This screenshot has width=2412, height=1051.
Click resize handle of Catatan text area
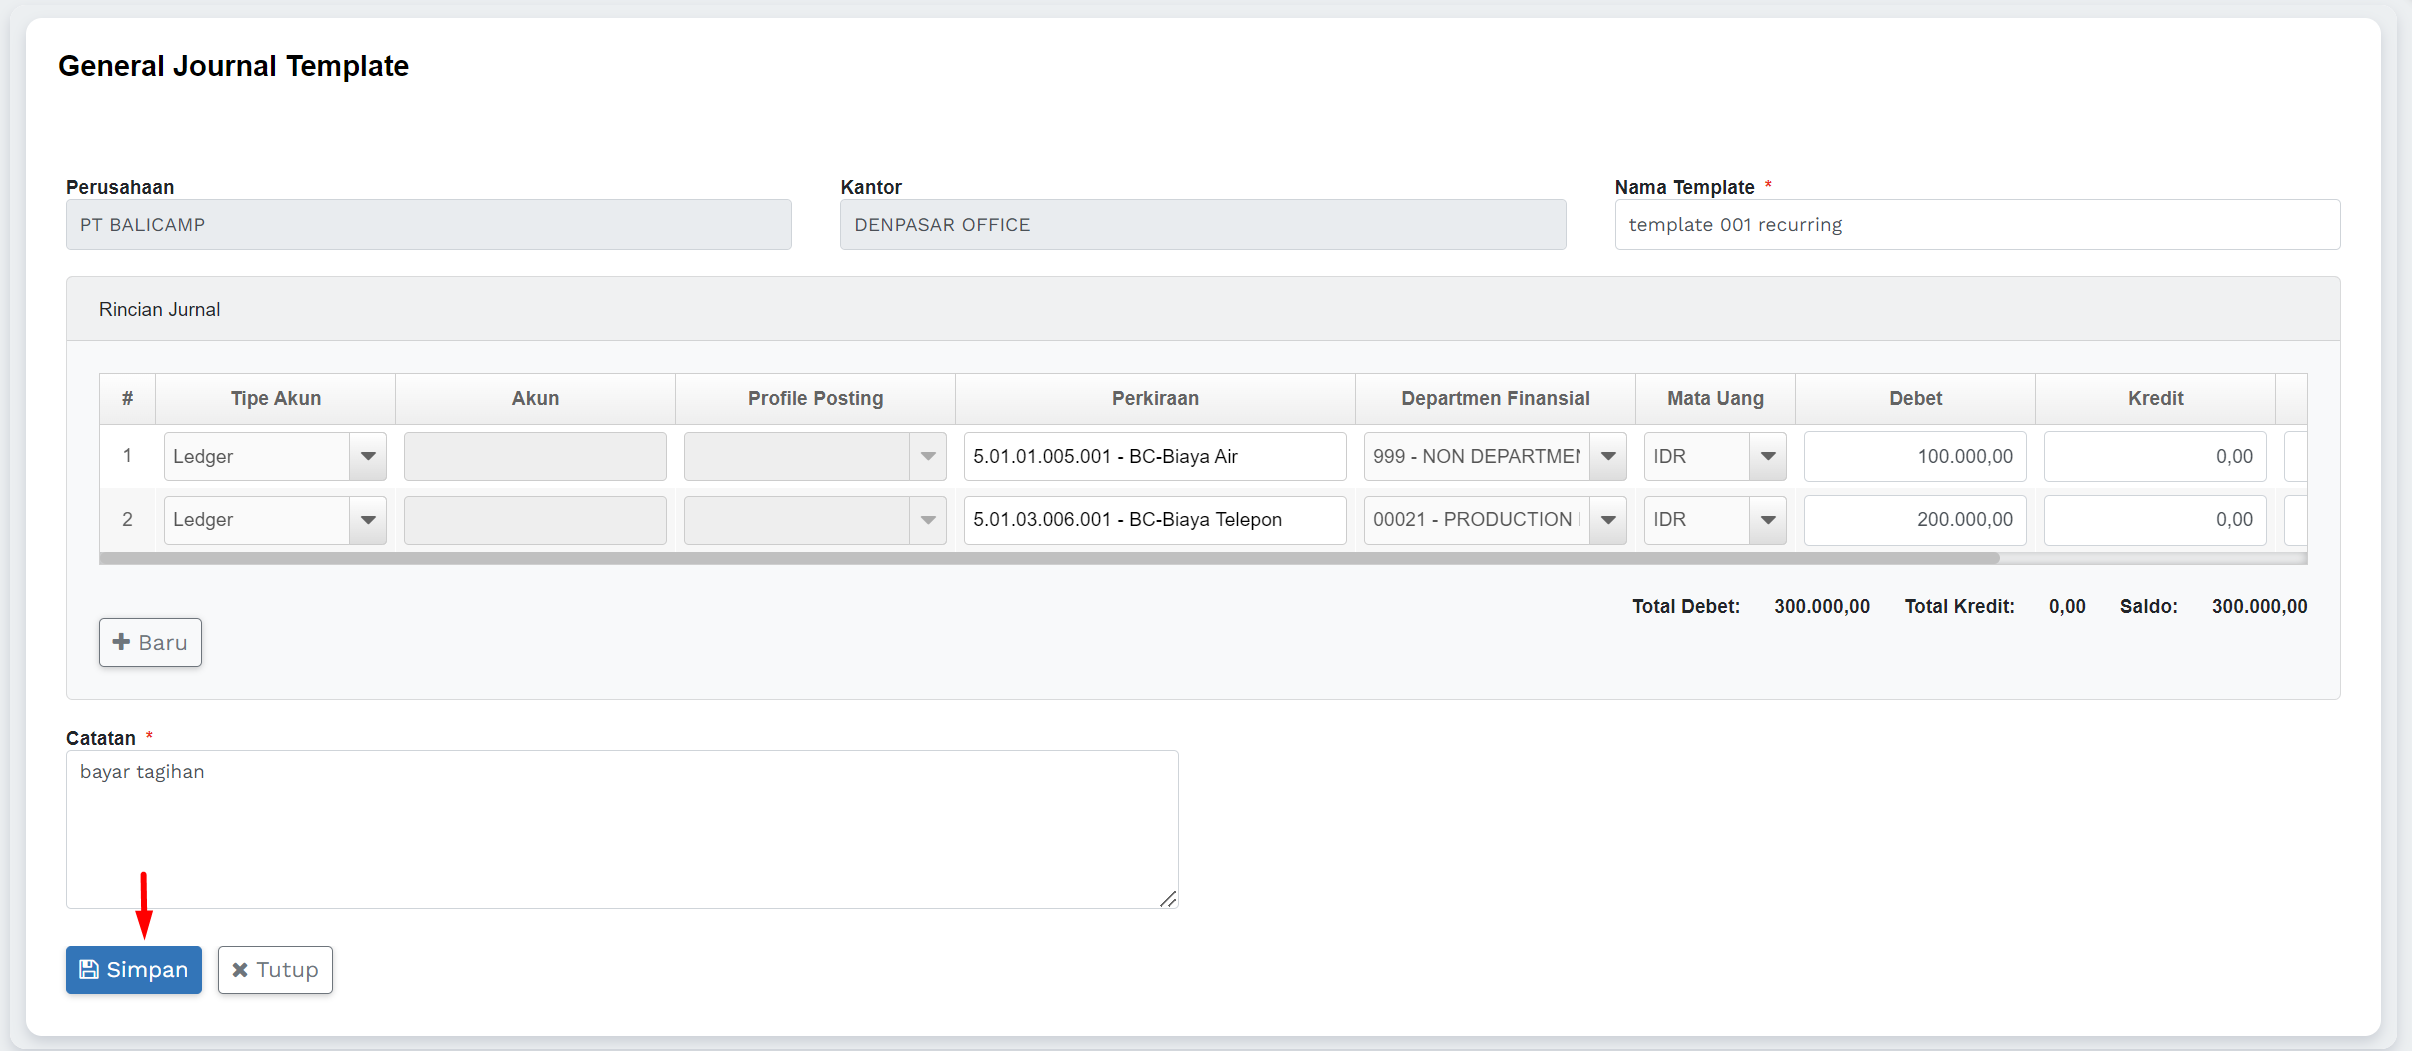1168,899
